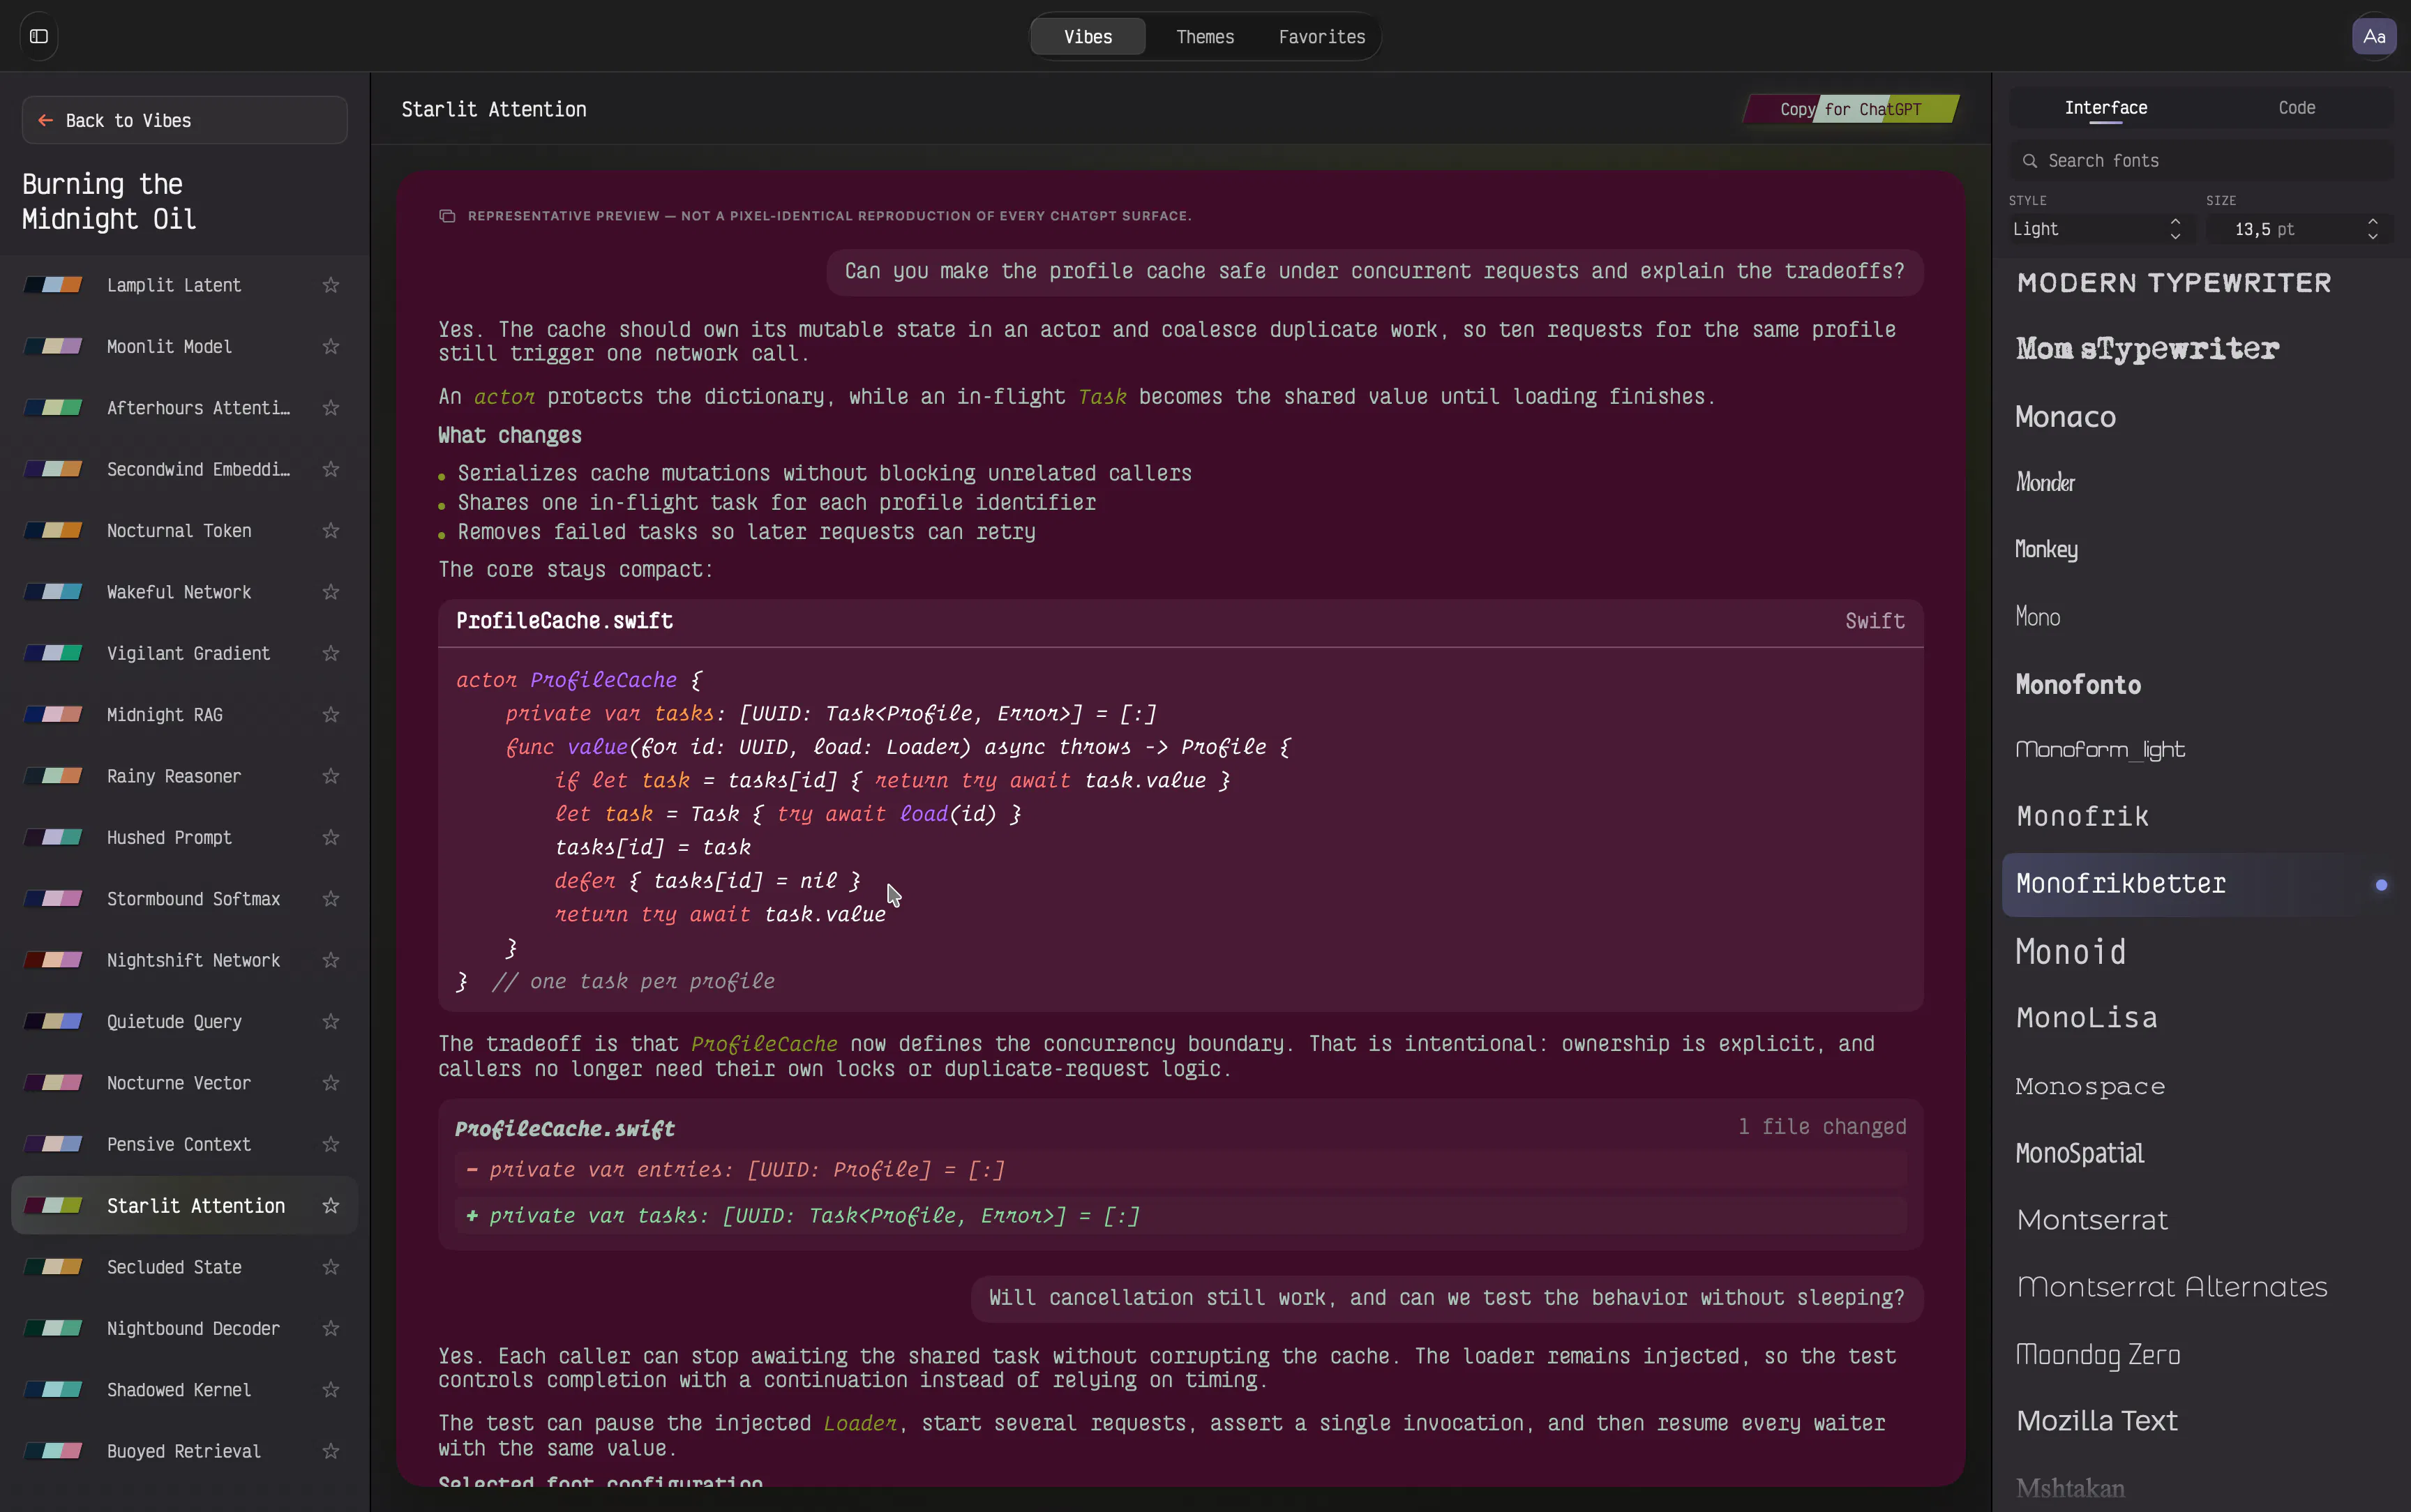The image size is (2411, 1512).
Task: Star the Hushed Prompt vibe
Action: point(331,837)
